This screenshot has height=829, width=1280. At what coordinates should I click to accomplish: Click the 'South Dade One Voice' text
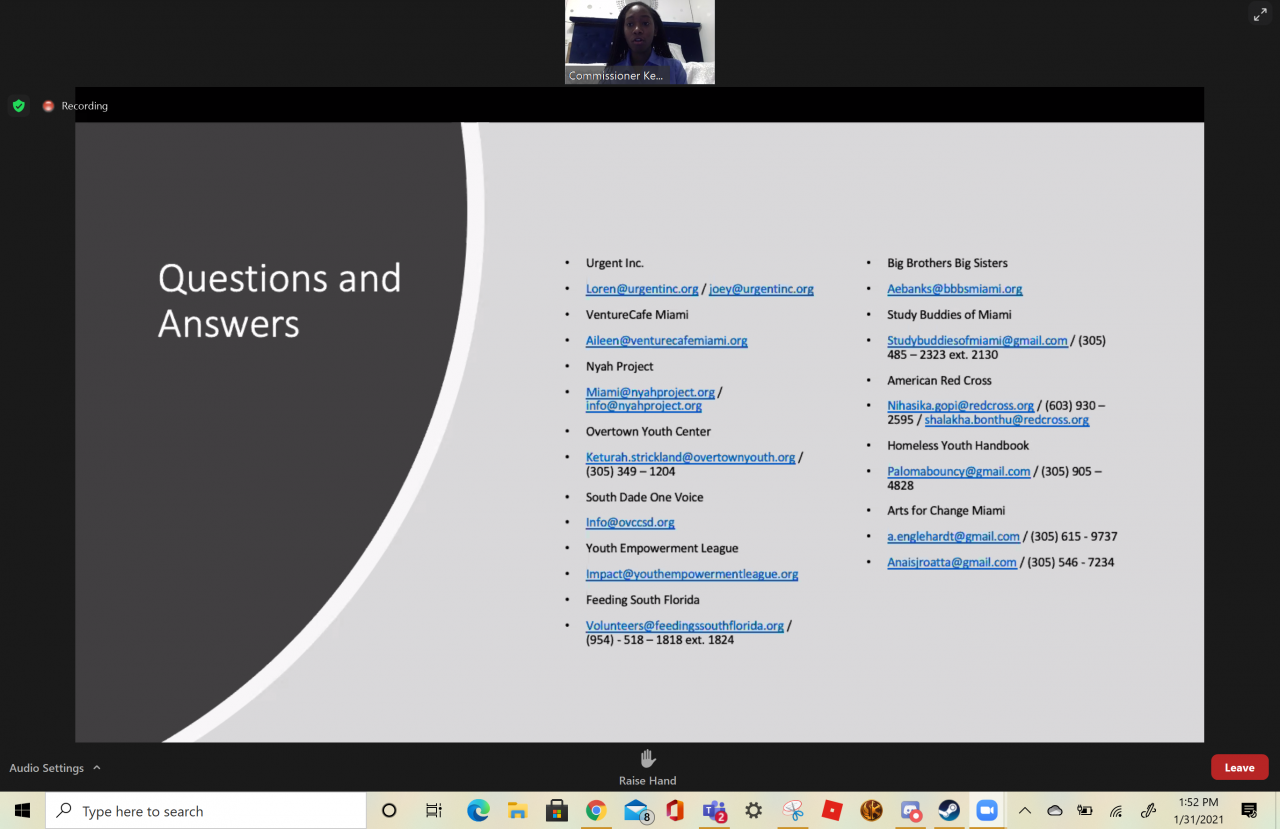pyautogui.click(x=645, y=497)
